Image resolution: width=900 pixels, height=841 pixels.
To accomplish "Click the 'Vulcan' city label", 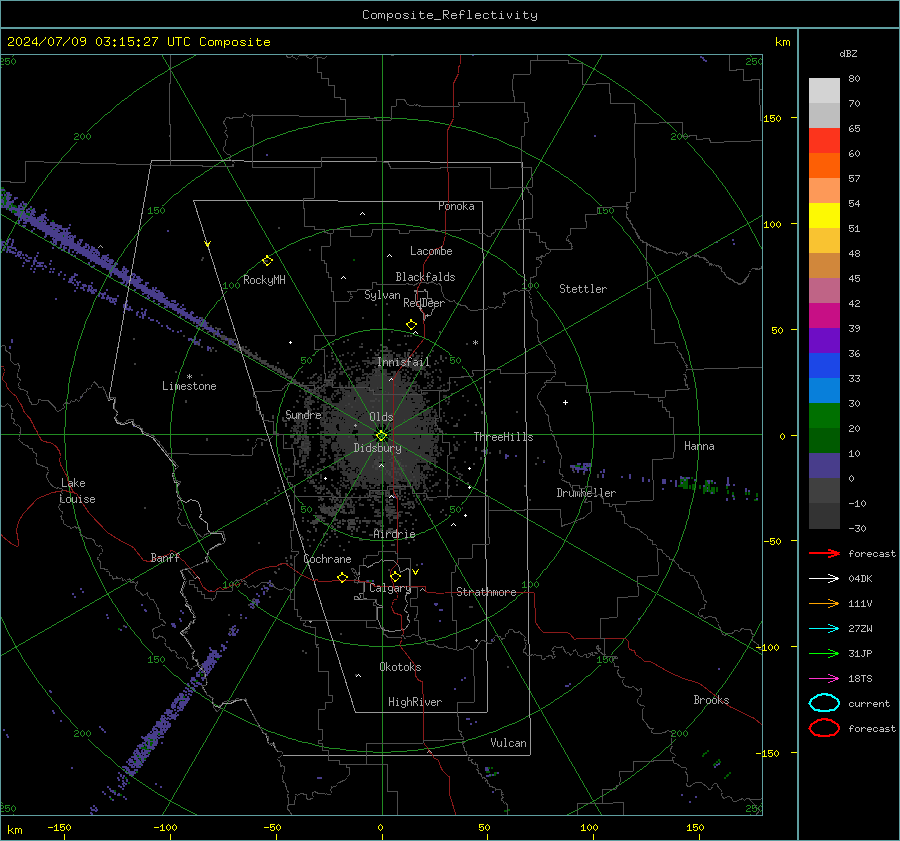I will [x=509, y=743].
